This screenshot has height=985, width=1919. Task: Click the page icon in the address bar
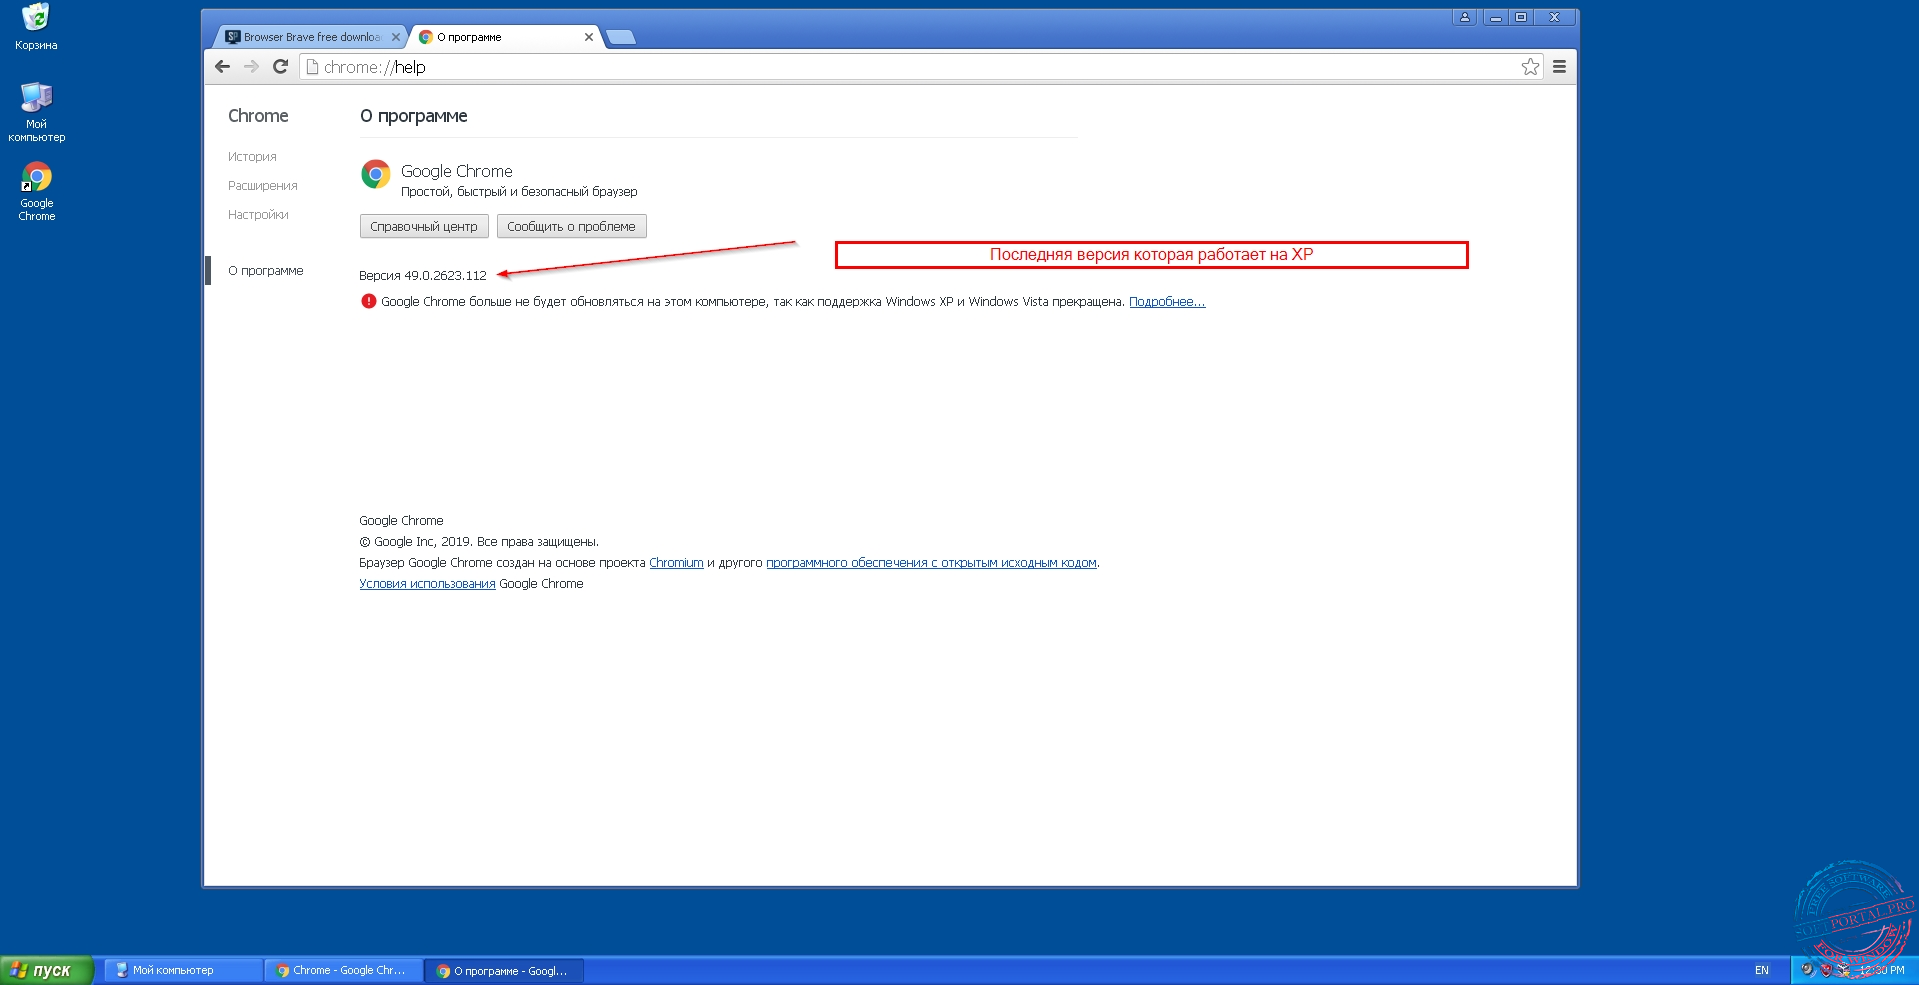[x=312, y=67]
